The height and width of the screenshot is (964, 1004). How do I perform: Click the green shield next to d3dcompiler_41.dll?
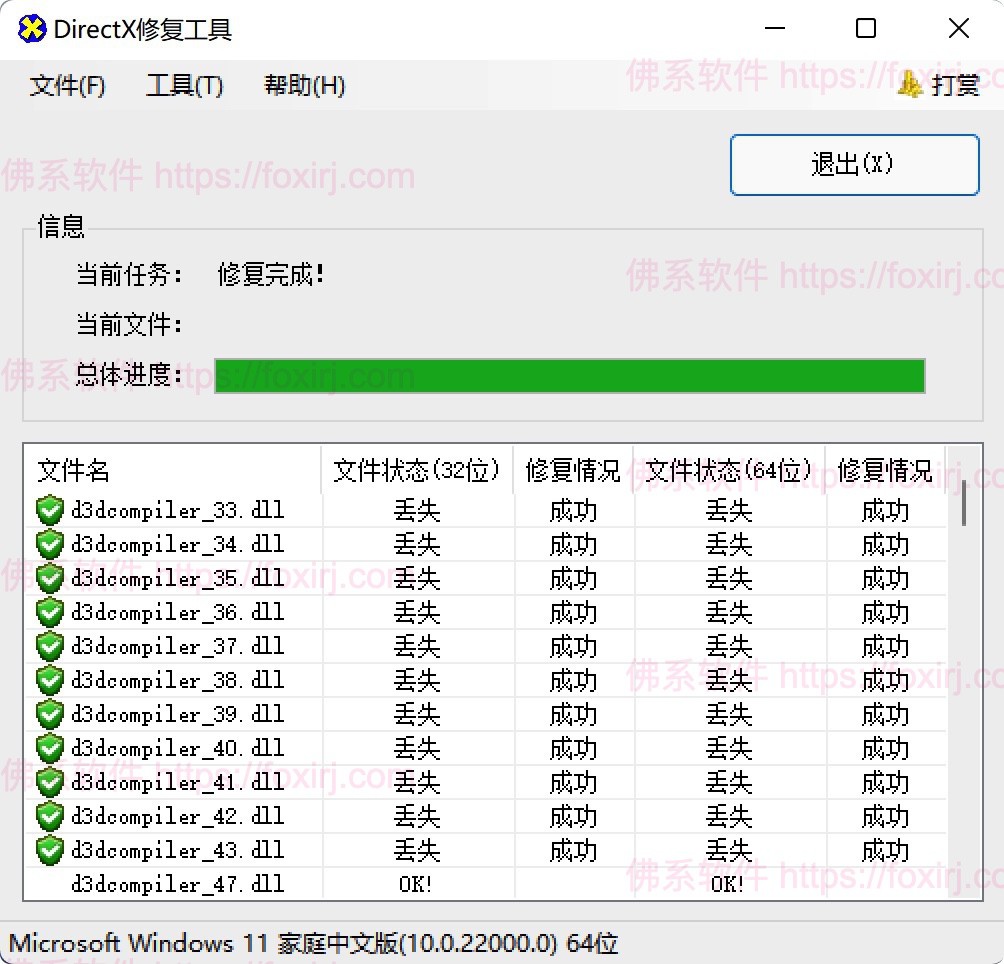[x=50, y=782]
